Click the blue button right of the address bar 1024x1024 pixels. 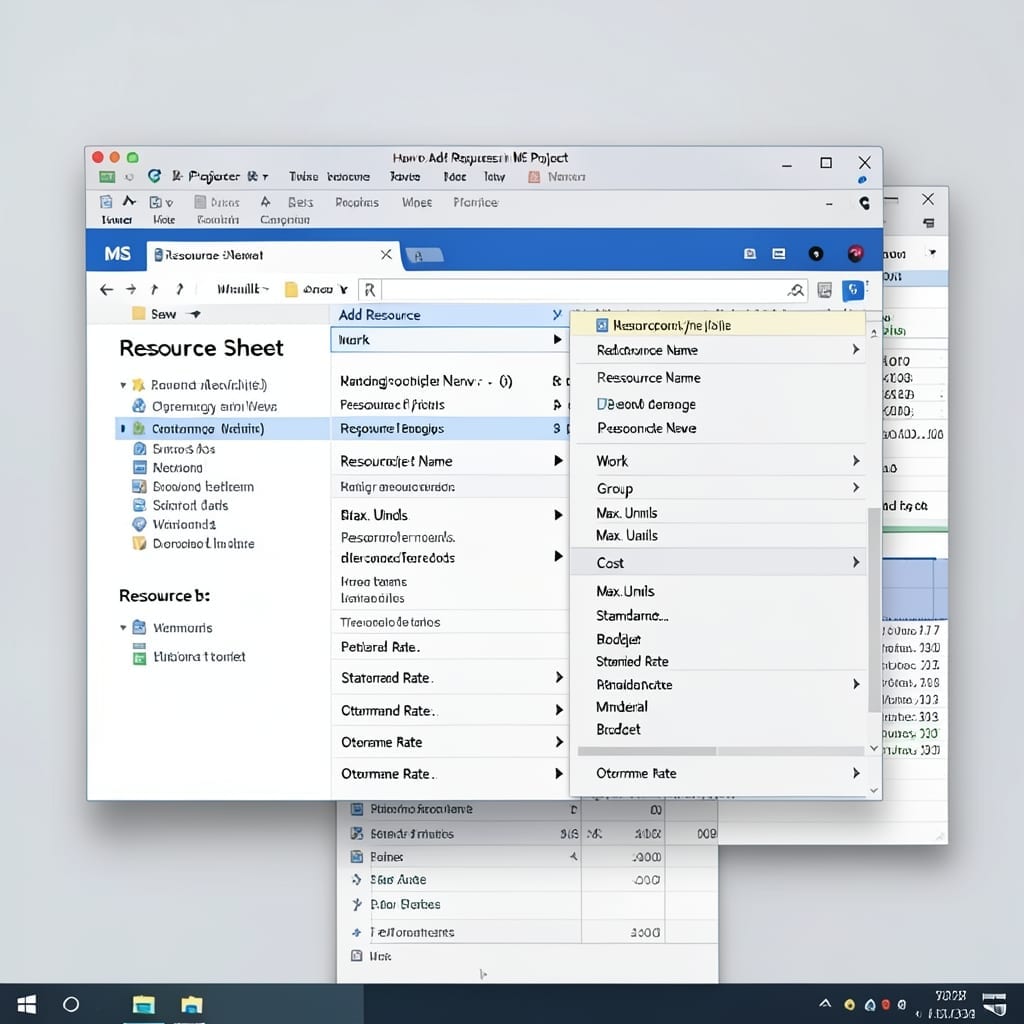853,290
